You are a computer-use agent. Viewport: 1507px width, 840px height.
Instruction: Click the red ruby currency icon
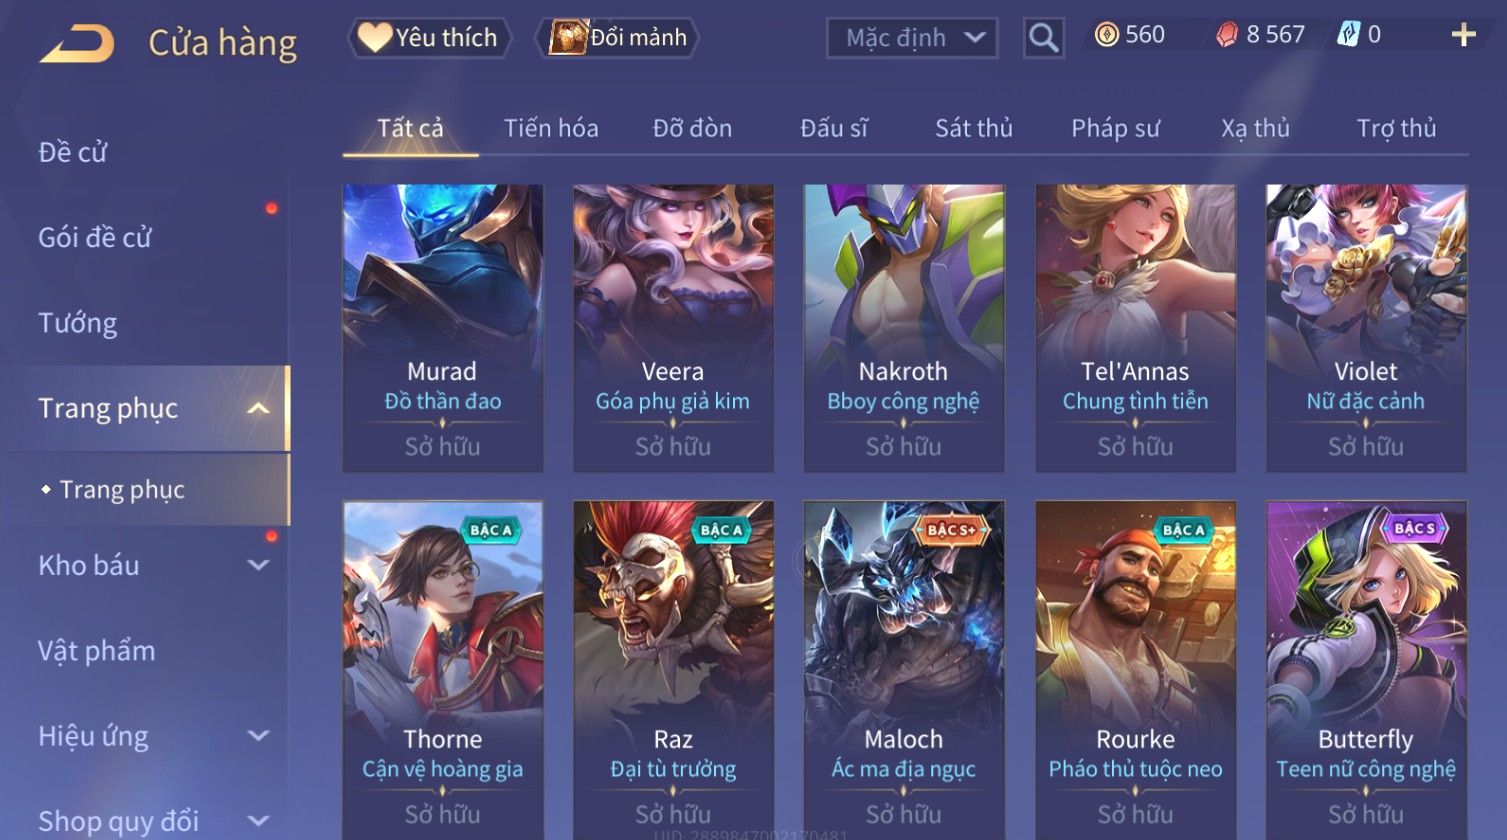pyautogui.click(x=1226, y=36)
